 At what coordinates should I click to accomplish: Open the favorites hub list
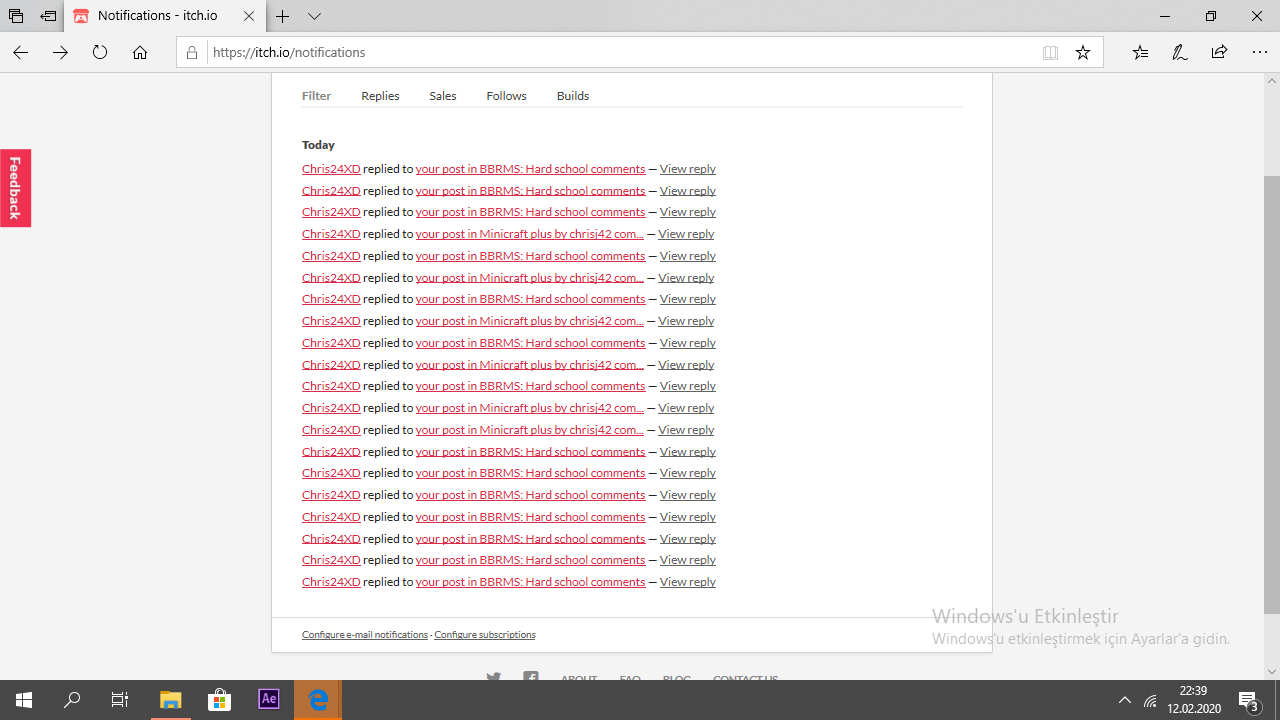[x=1141, y=52]
